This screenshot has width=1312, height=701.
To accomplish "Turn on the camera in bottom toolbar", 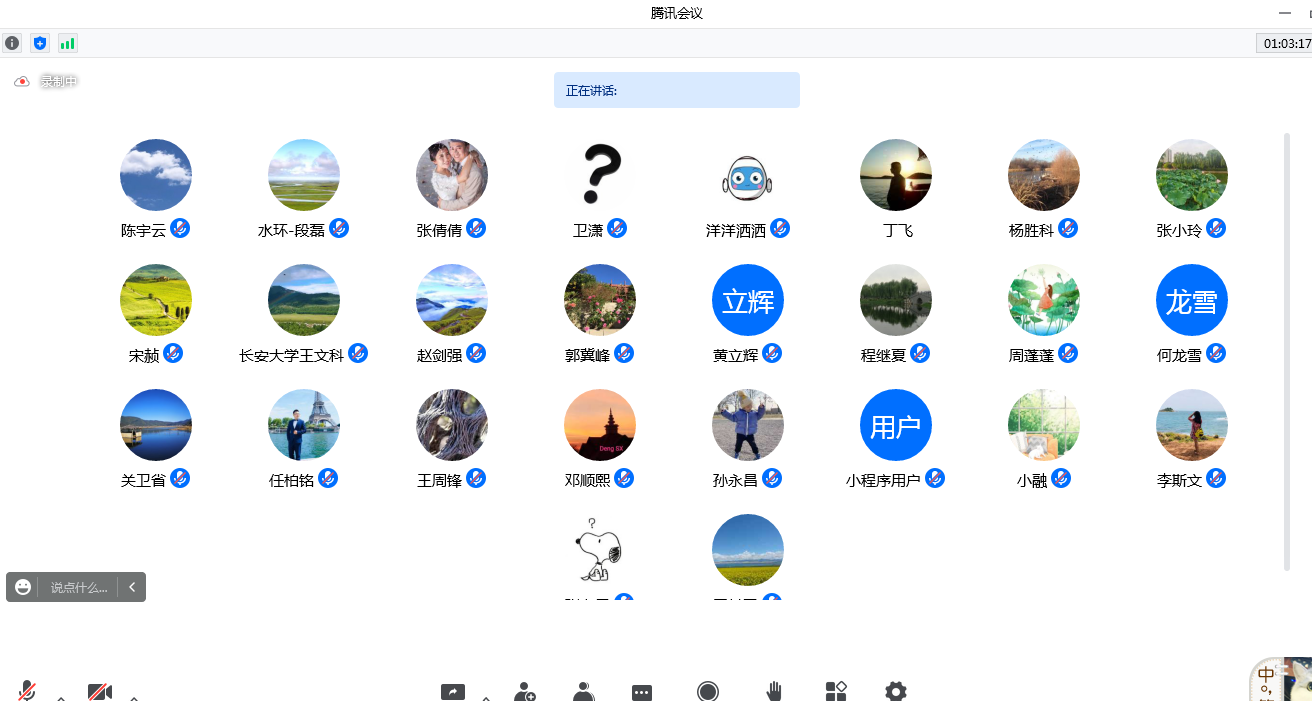I will tap(99, 691).
